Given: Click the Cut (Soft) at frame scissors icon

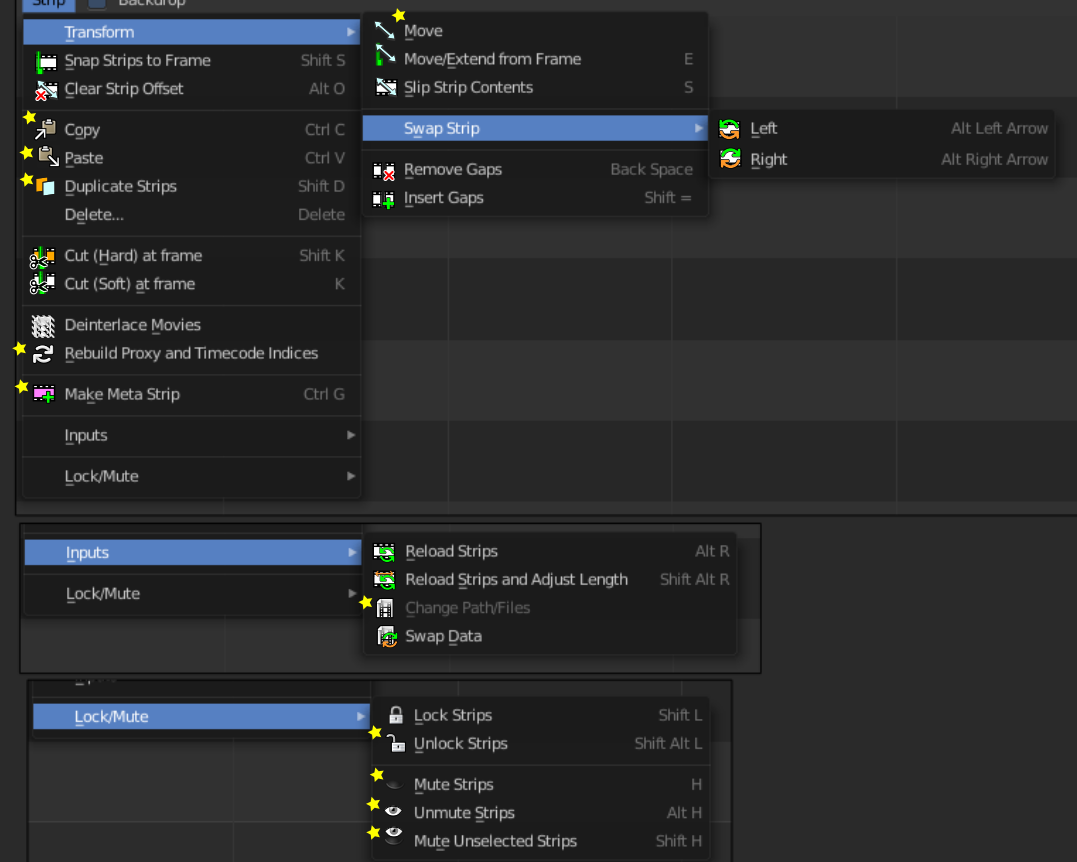Looking at the screenshot, I should pos(43,284).
